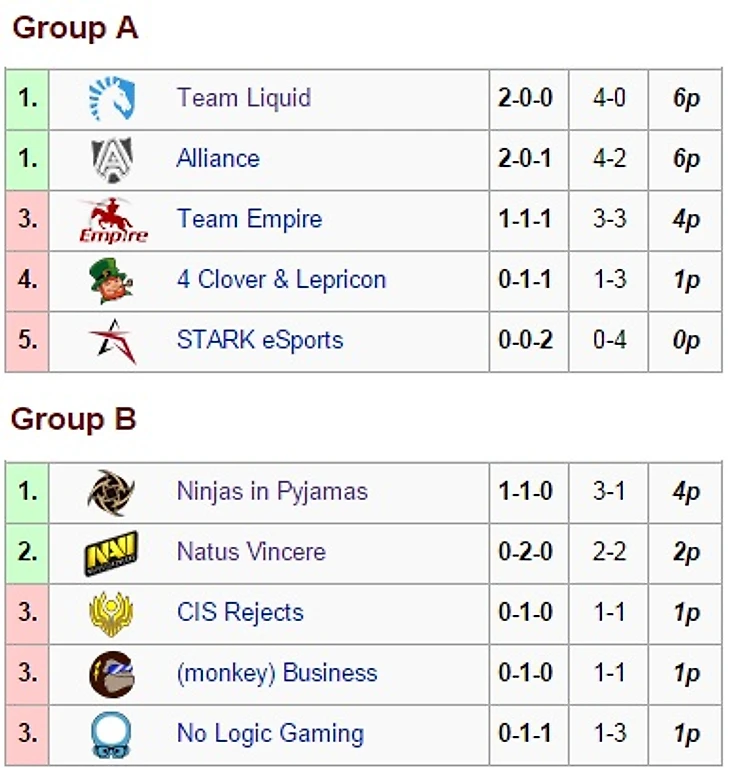Go to the Team Empire page

pyautogui.click(x=249, y=220)
